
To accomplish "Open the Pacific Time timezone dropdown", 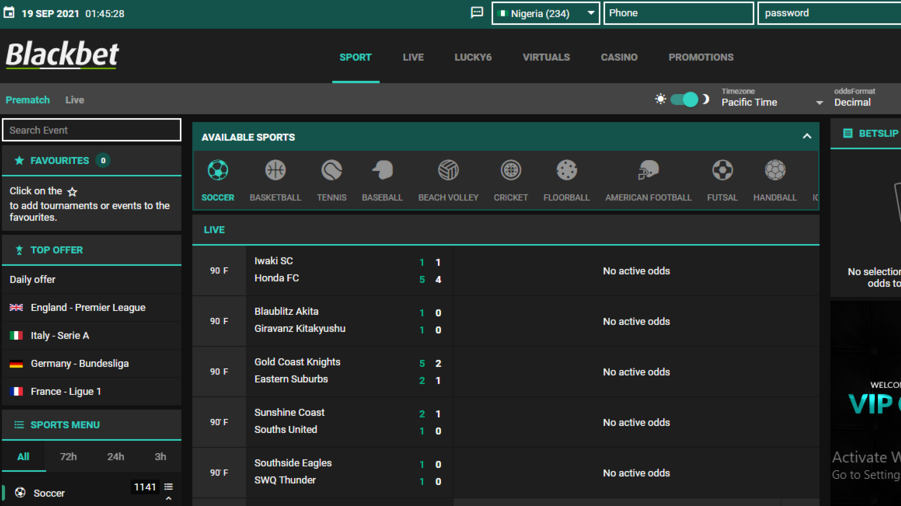I will 772,102.
